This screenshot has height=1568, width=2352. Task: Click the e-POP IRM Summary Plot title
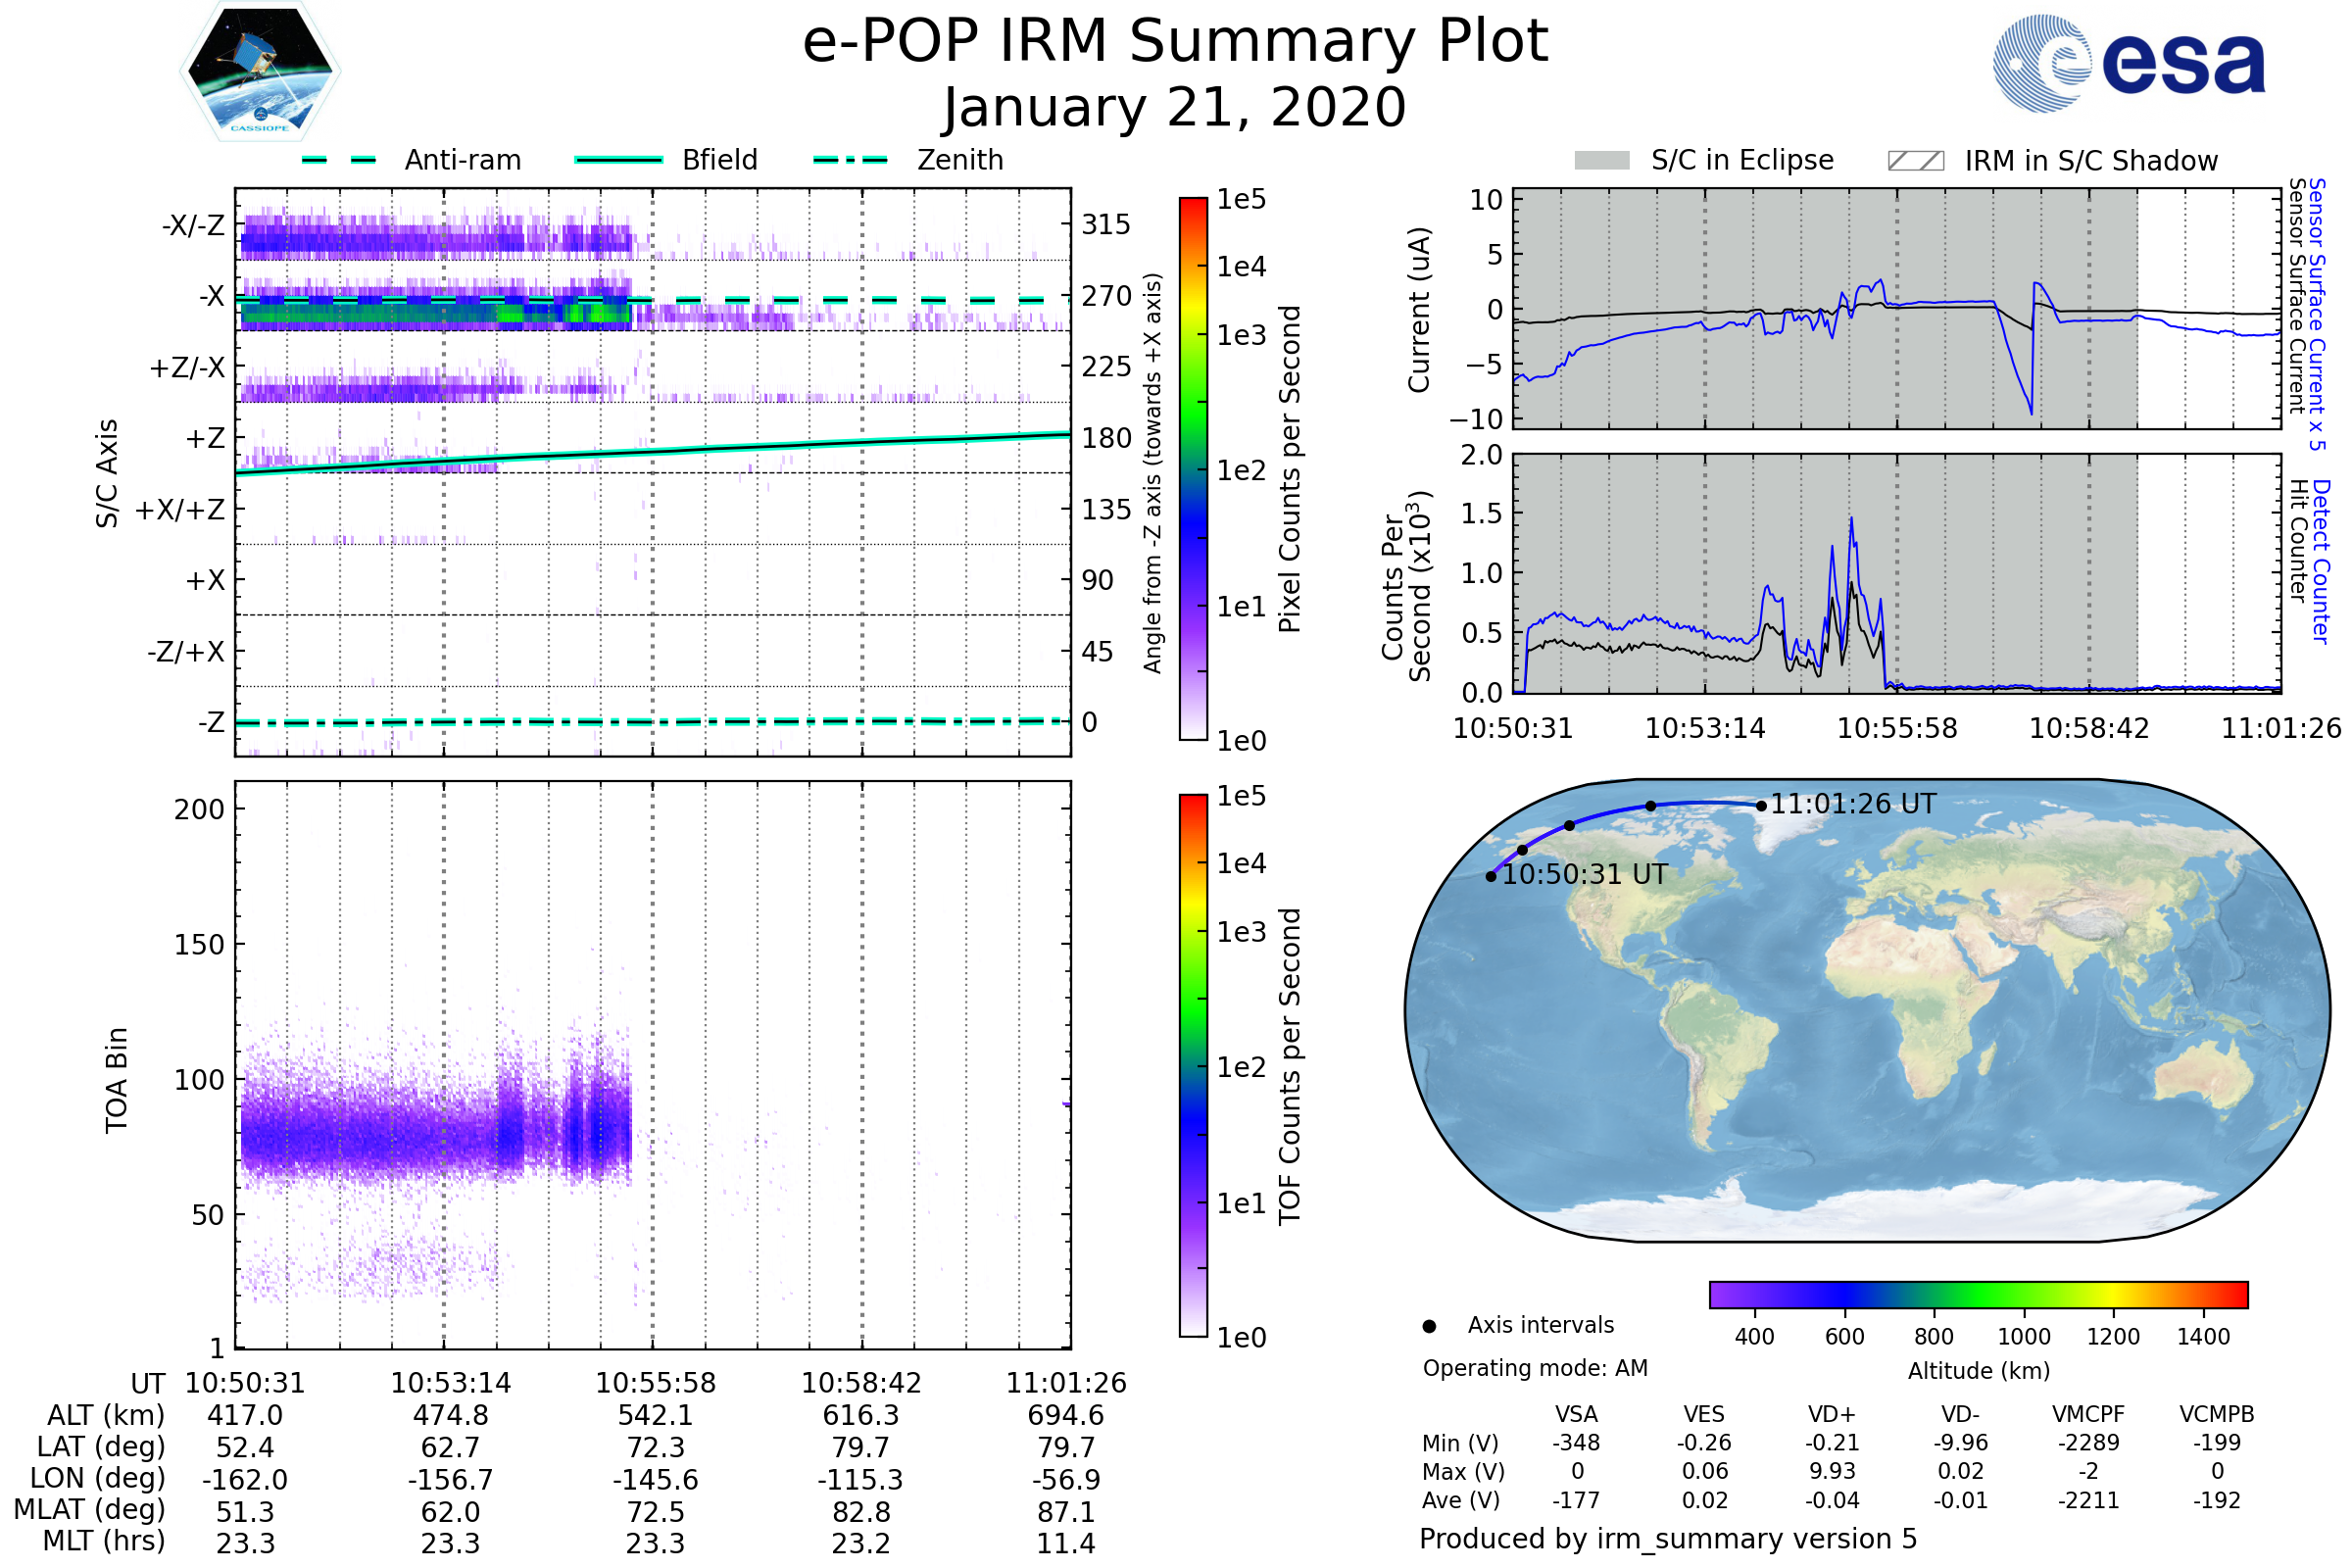pyautogui.click(x=1175, y=42)
